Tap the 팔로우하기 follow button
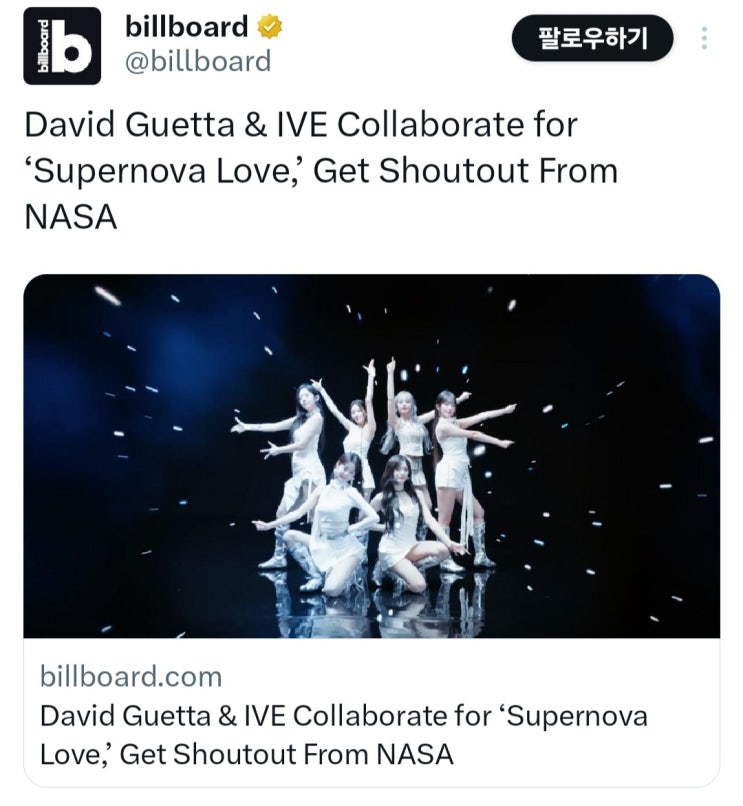 click(592, 39)
